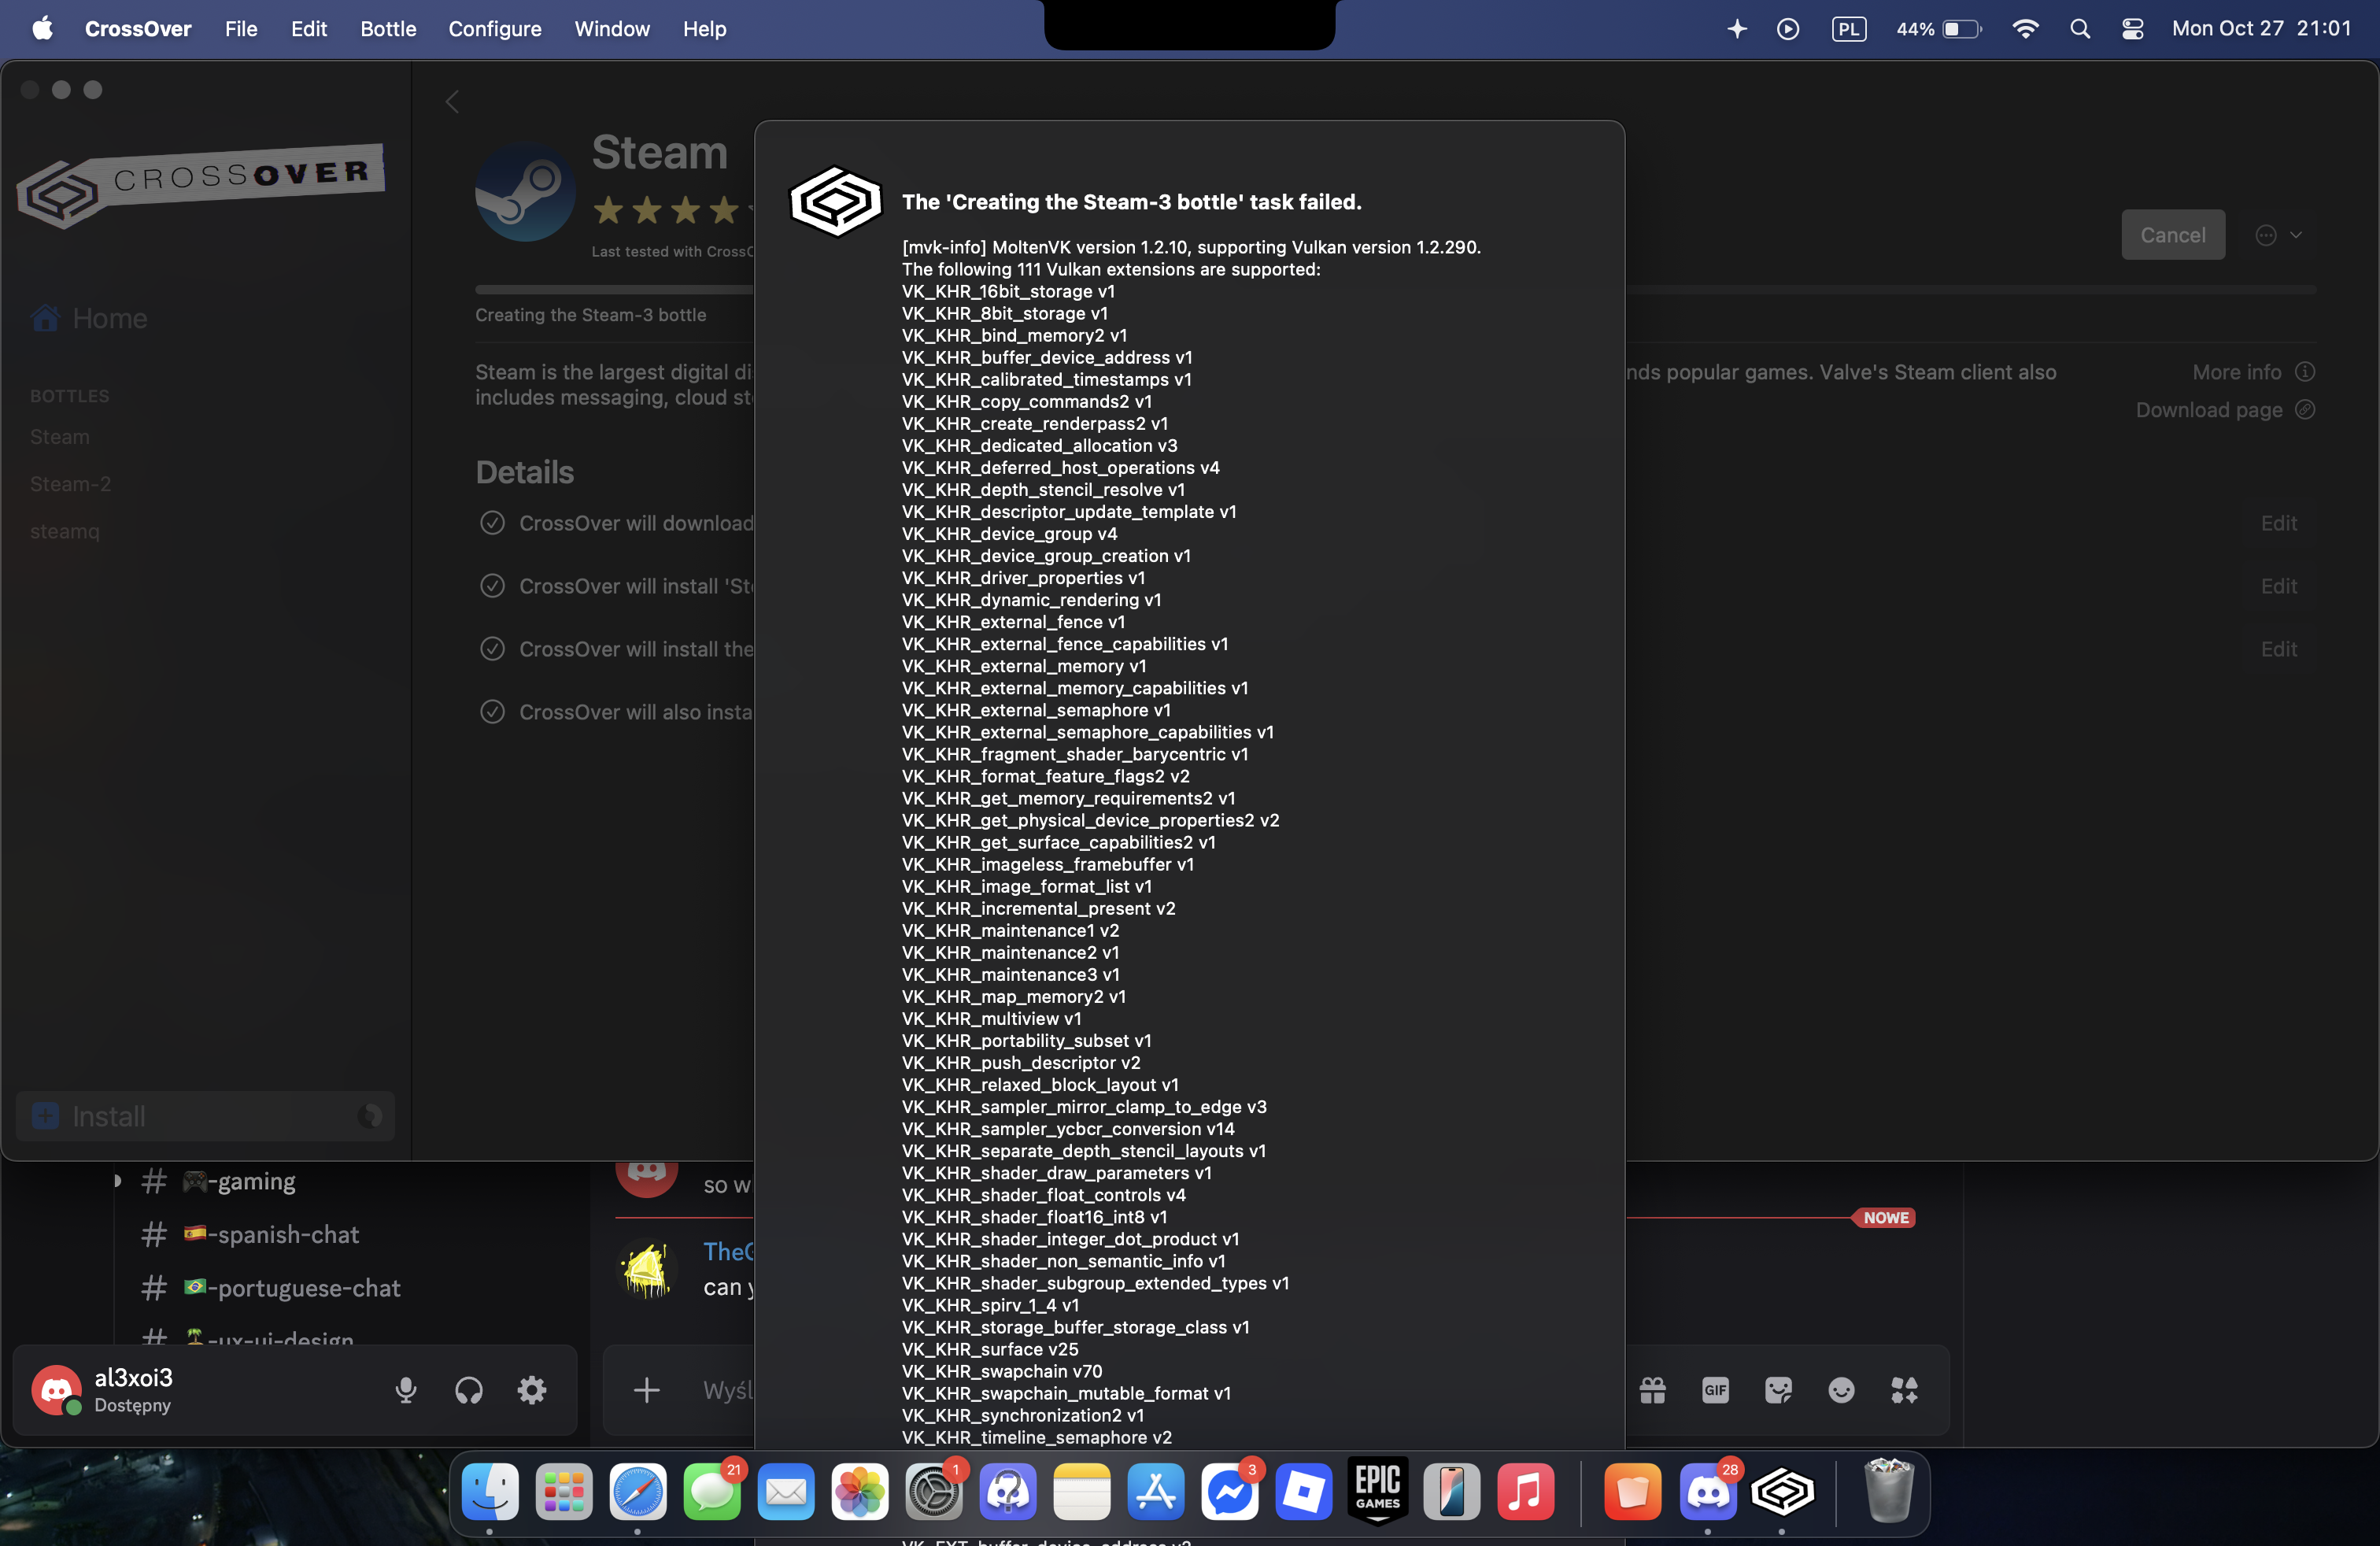
Task: Expand the gaming channel thread arrow
Action: pos(117,1181)
